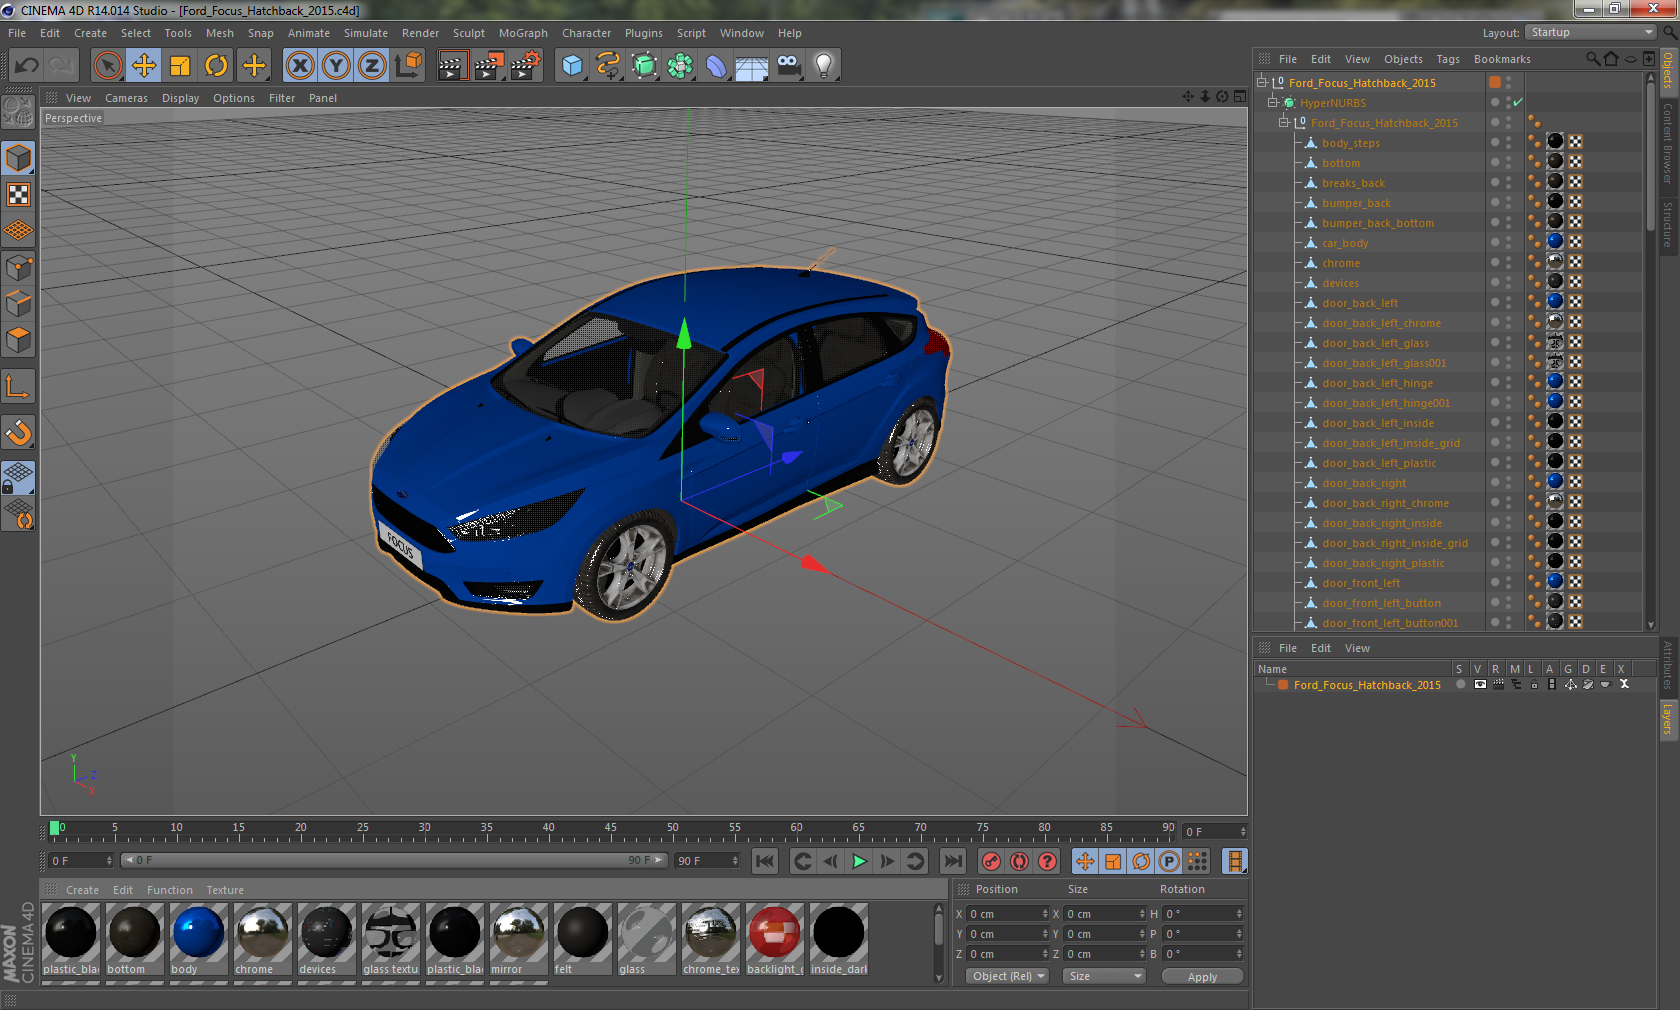This screenshot has width=1680, height=1010.
Task: Open the MoGraph menu
Action: [x=523, y=33]
